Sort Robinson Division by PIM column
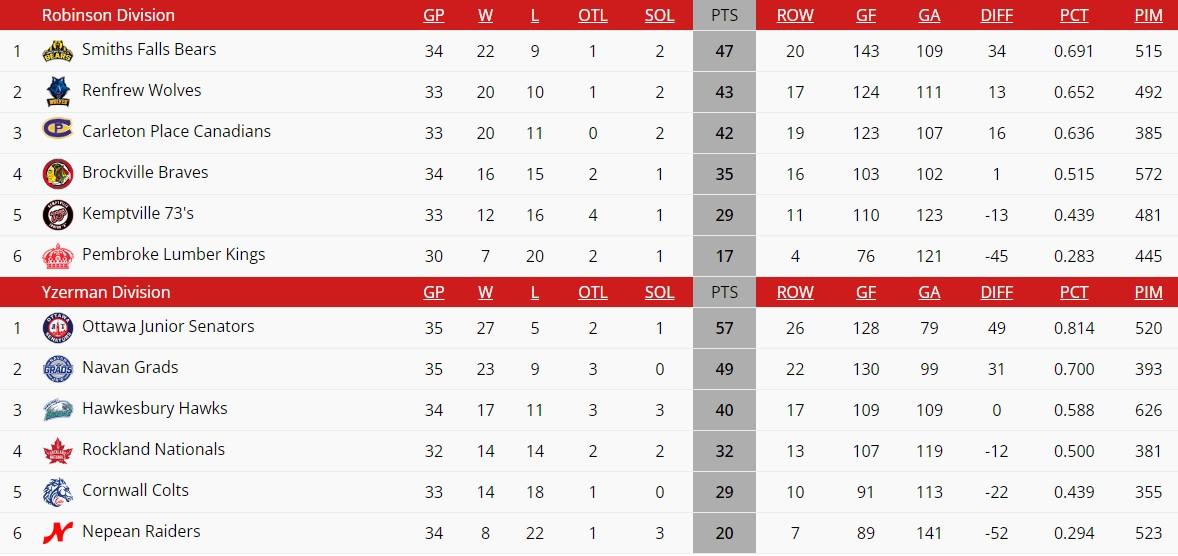 point(1149,15)
